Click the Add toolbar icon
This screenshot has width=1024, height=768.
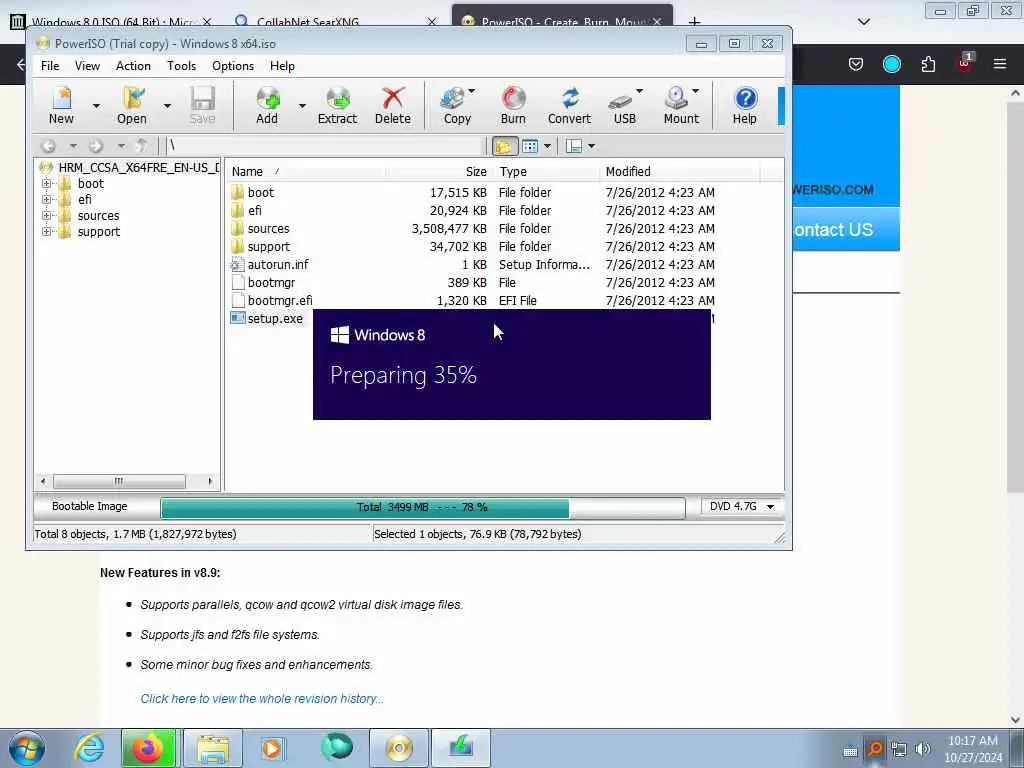pyautogui.click(x=267, y=105)
